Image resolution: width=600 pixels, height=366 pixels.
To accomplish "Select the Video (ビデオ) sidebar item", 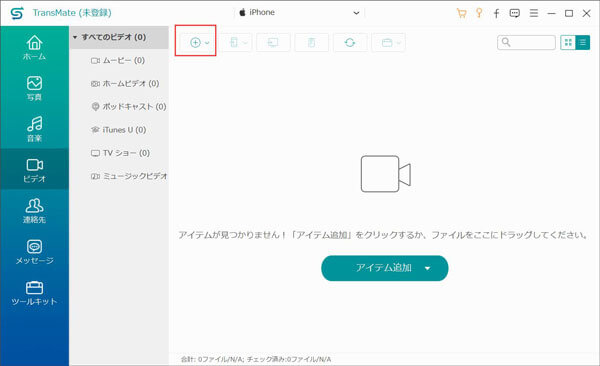I will click(x=34, y=170).
